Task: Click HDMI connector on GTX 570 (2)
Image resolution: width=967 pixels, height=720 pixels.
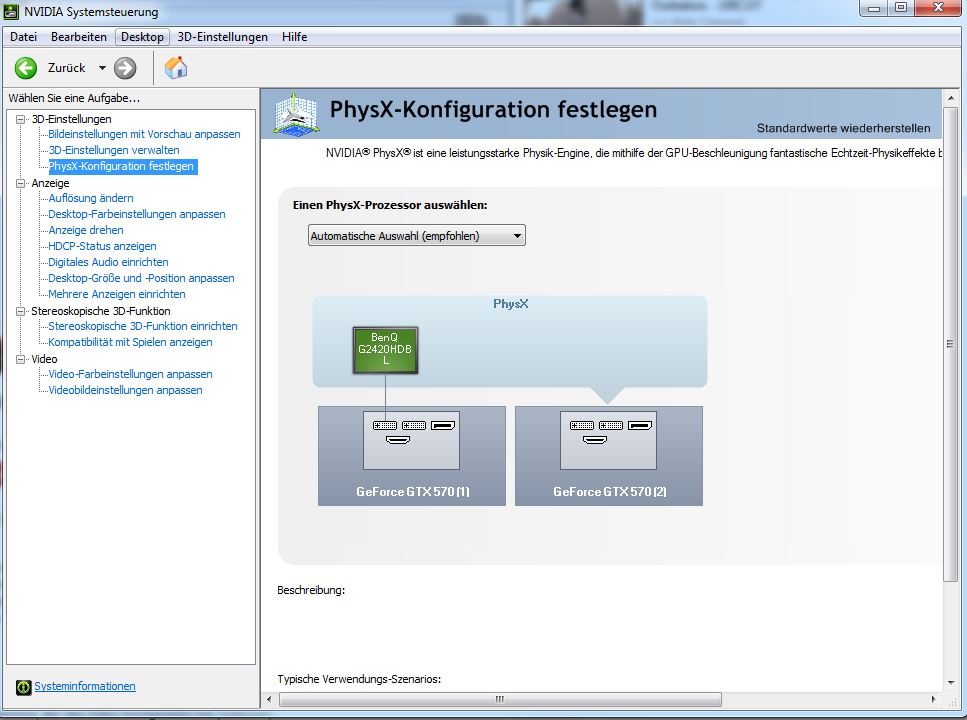Action: point(595,440)
